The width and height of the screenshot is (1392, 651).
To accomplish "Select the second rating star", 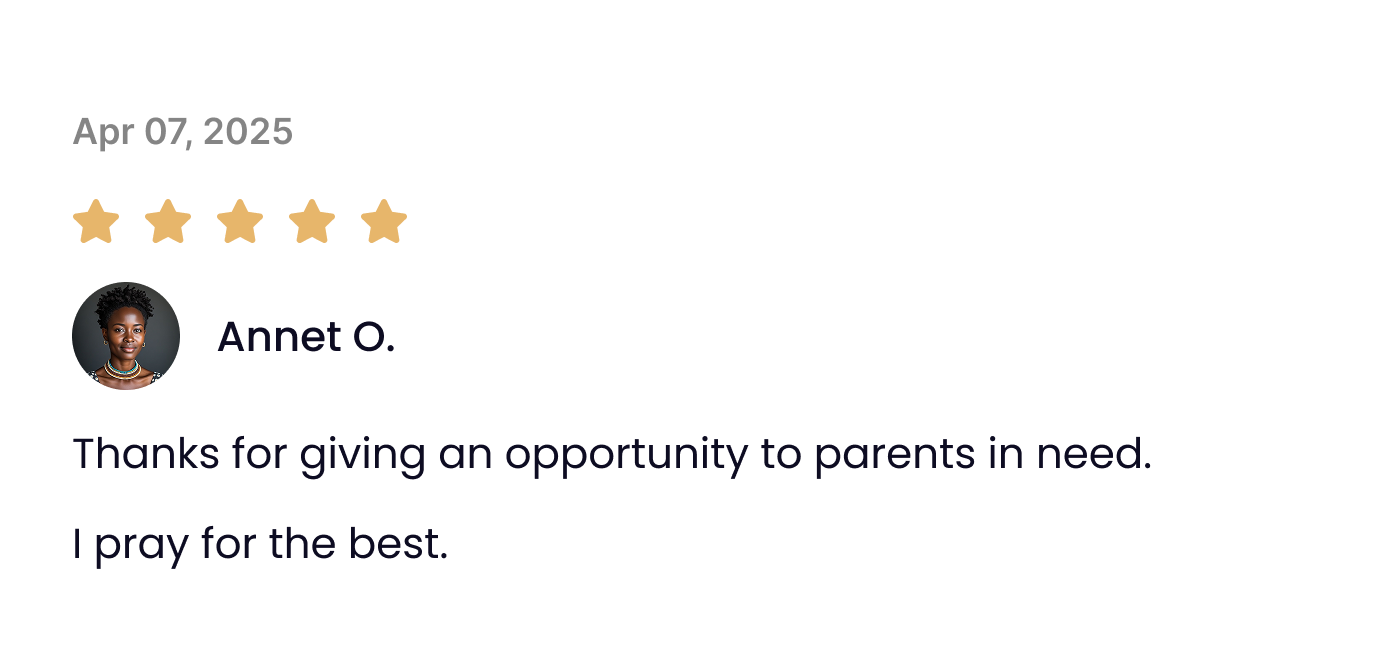I will pos(168,221).
